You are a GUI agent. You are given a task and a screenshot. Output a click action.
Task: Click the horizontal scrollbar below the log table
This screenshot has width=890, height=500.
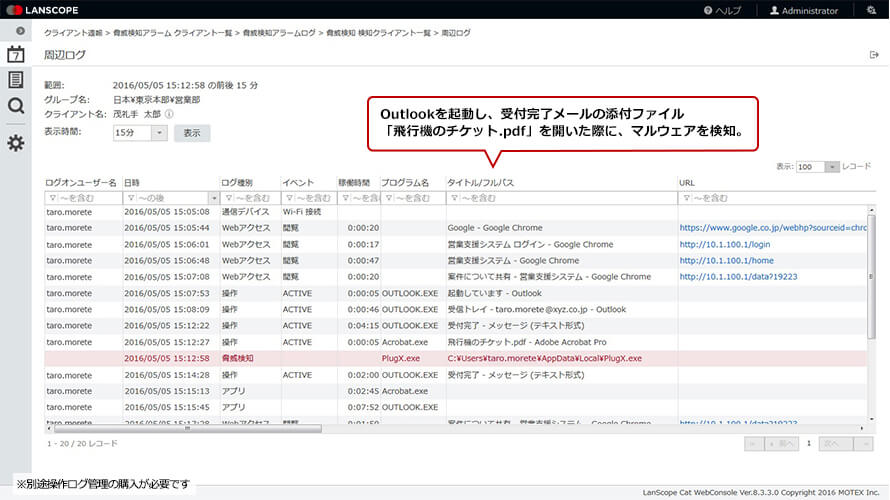pos(188,428)
